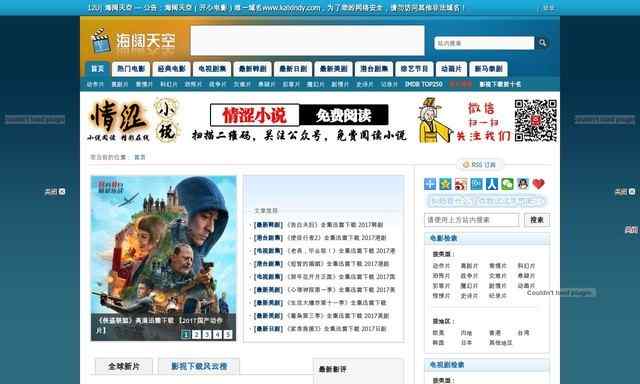The height and width of the screenshot is (384, 640).
Task: Click the RSS 订阅 link
Action: pos(480,165)
